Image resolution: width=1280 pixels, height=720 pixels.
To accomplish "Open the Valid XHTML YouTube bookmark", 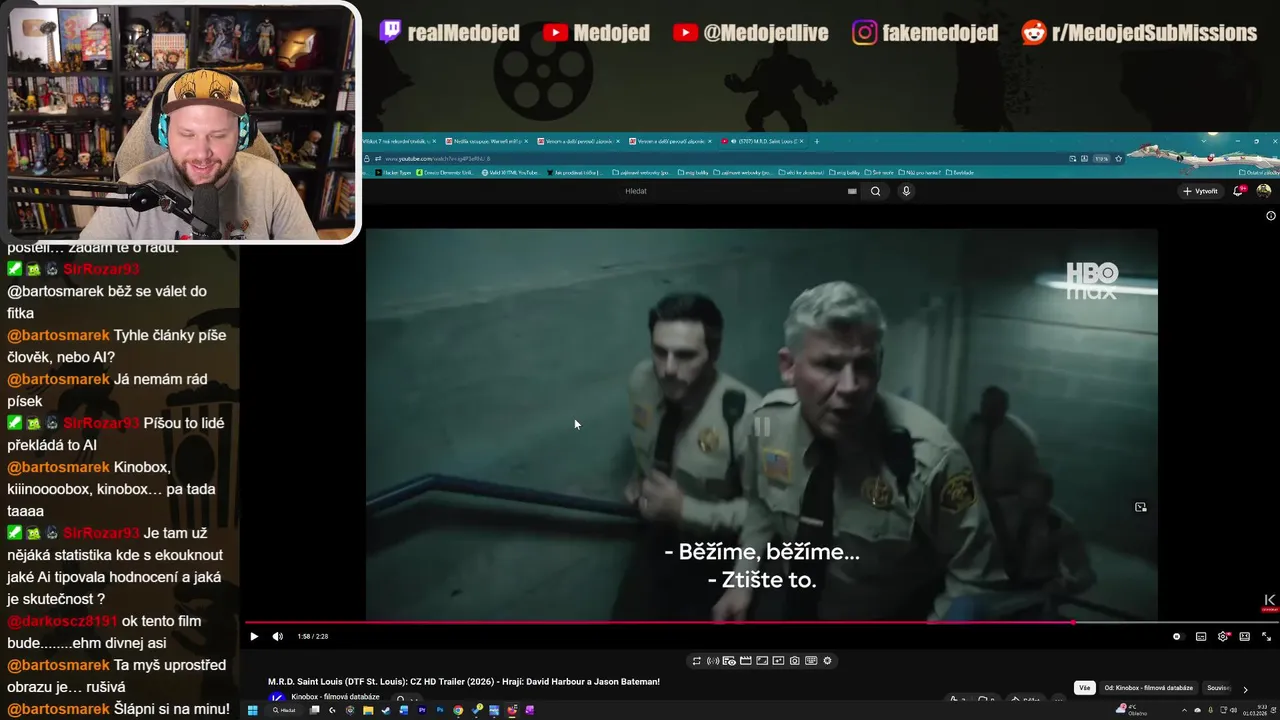I will coord(511,172).
